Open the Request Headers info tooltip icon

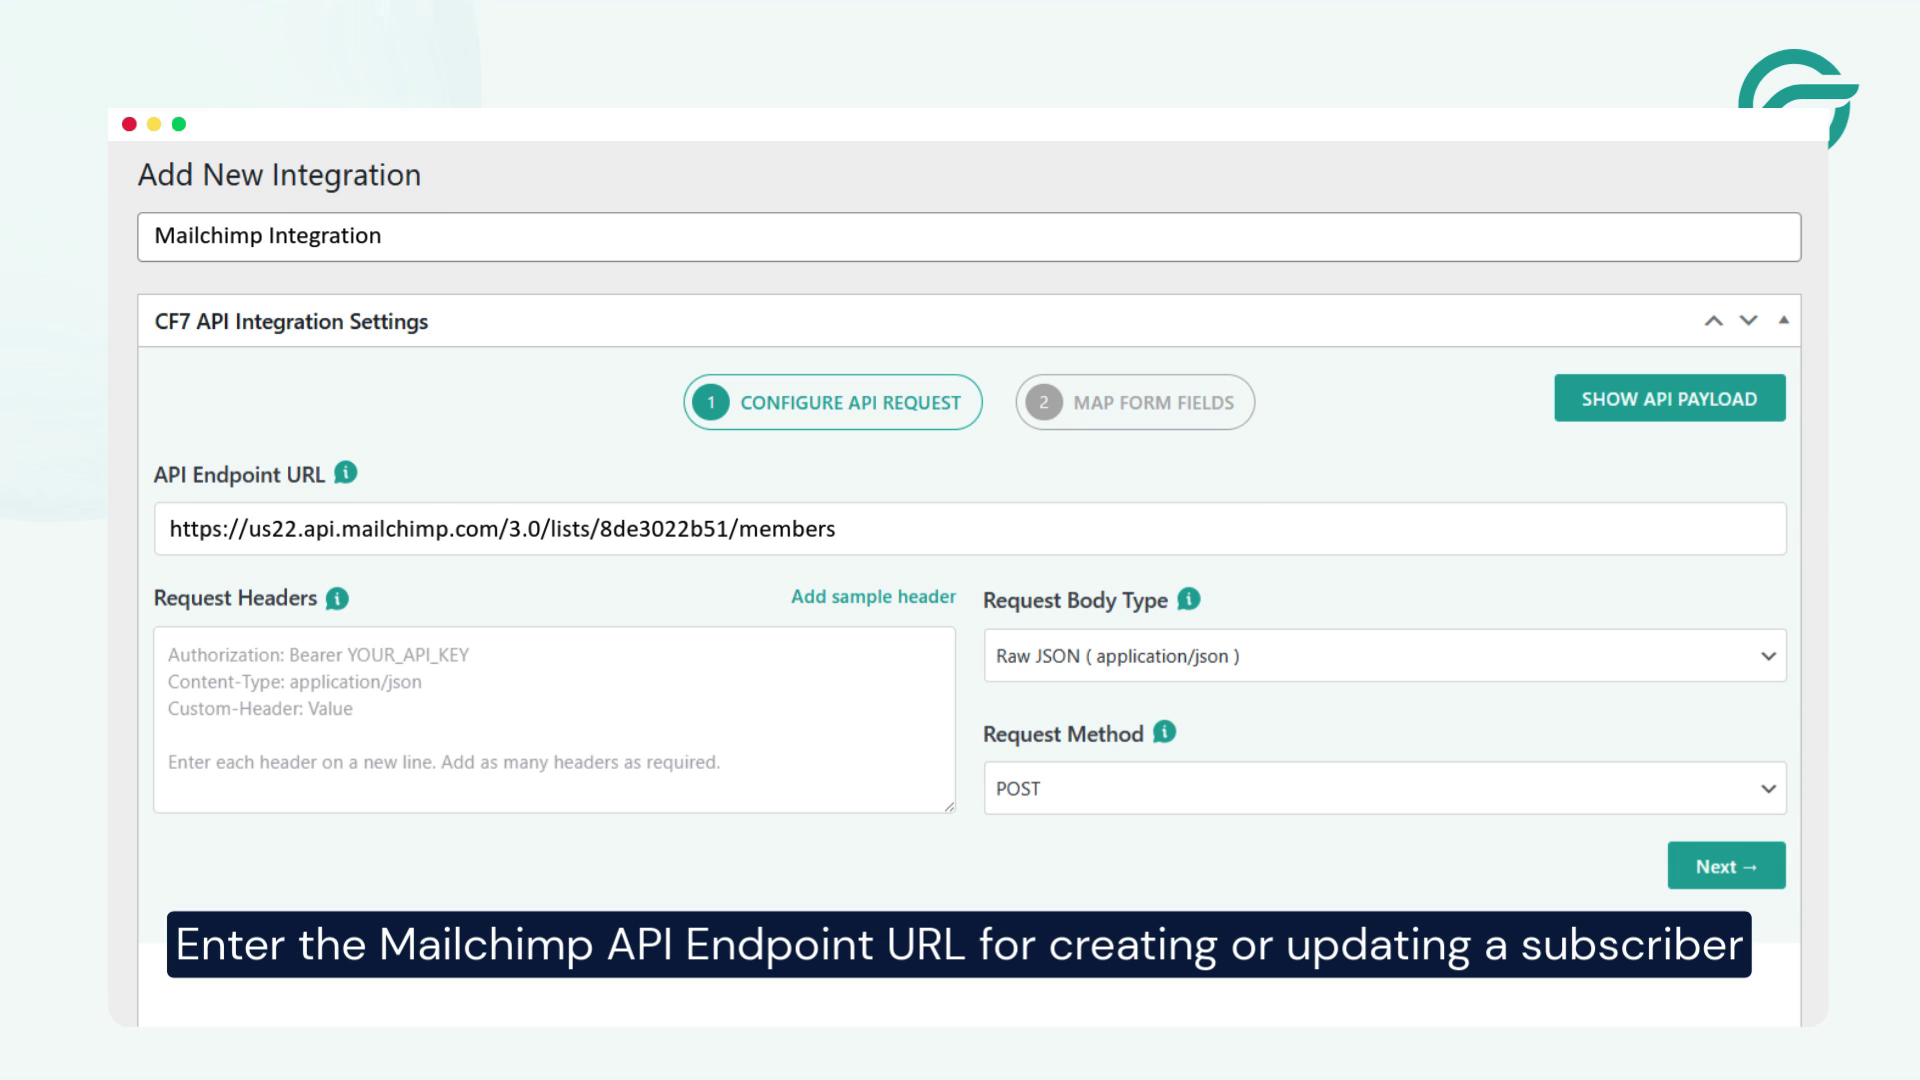338,598
